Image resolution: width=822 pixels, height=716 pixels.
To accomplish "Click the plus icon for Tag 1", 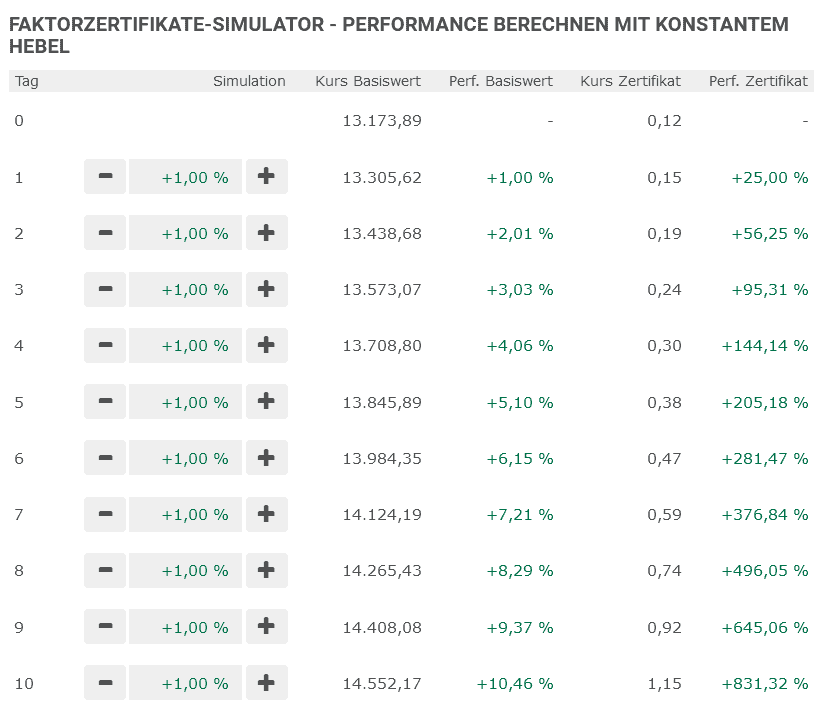I will click(267, 177).
